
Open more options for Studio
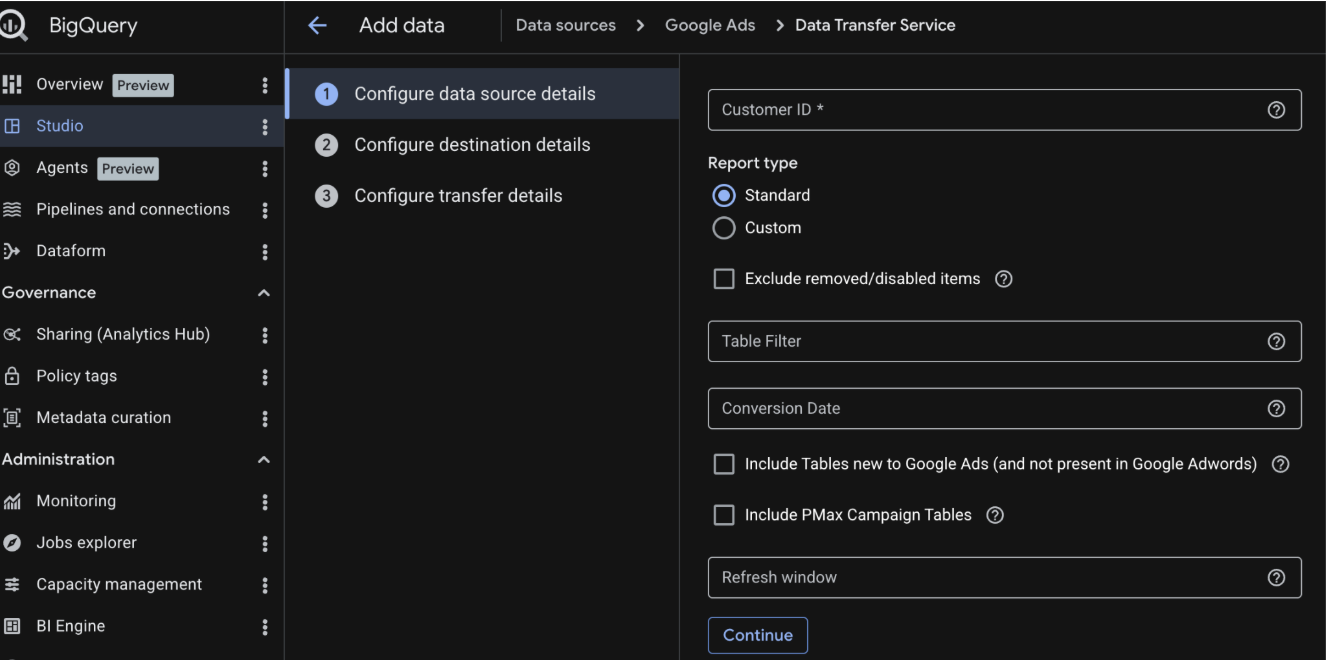click(265, 127)
